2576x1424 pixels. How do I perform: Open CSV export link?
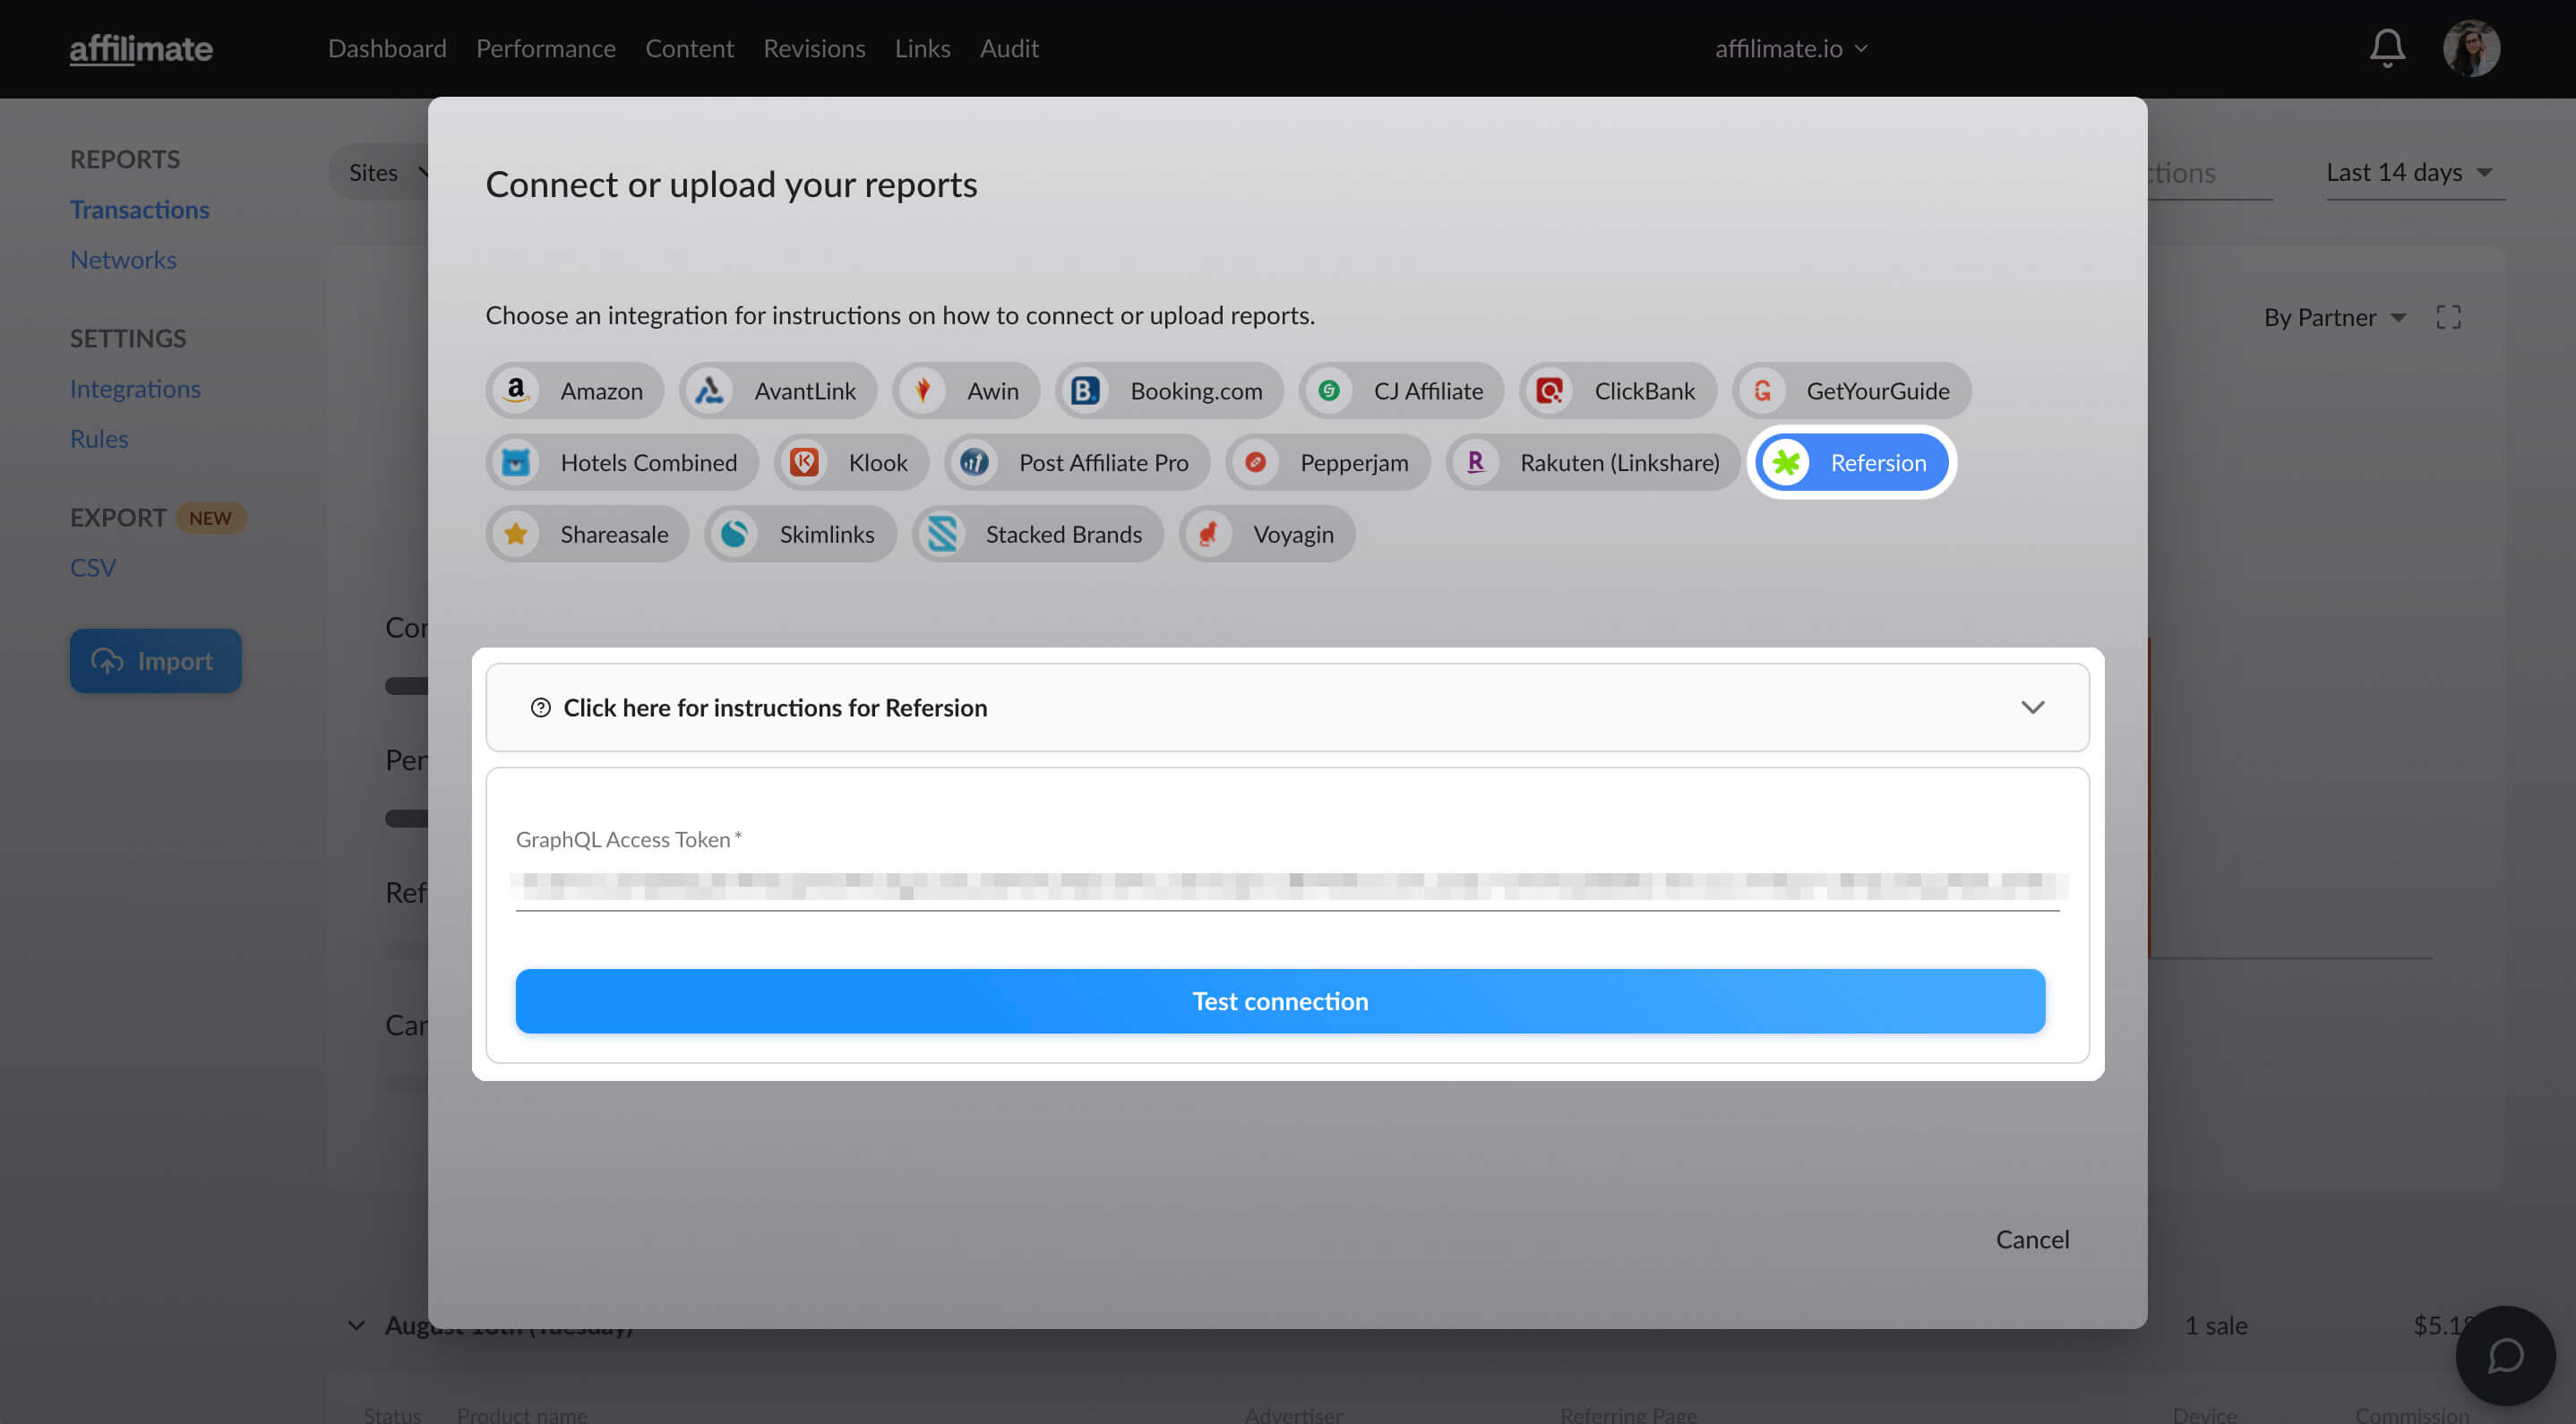click(93, 567)
